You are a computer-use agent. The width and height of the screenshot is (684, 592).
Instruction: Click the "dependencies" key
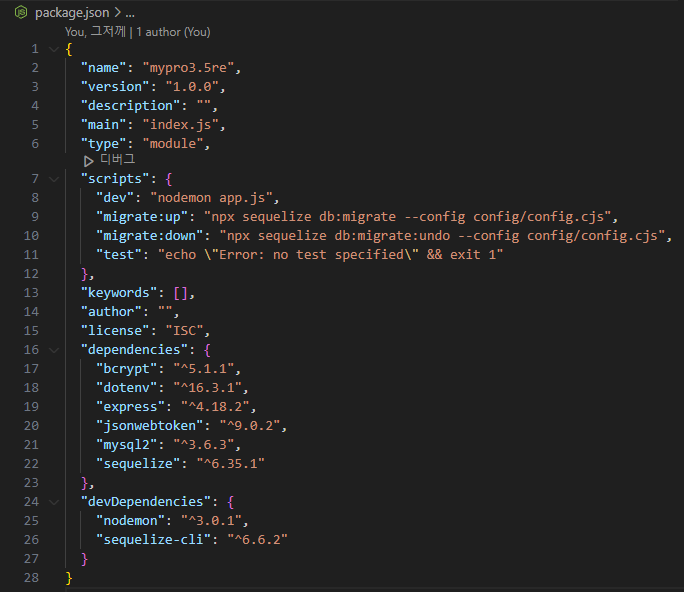coord(134,350)
